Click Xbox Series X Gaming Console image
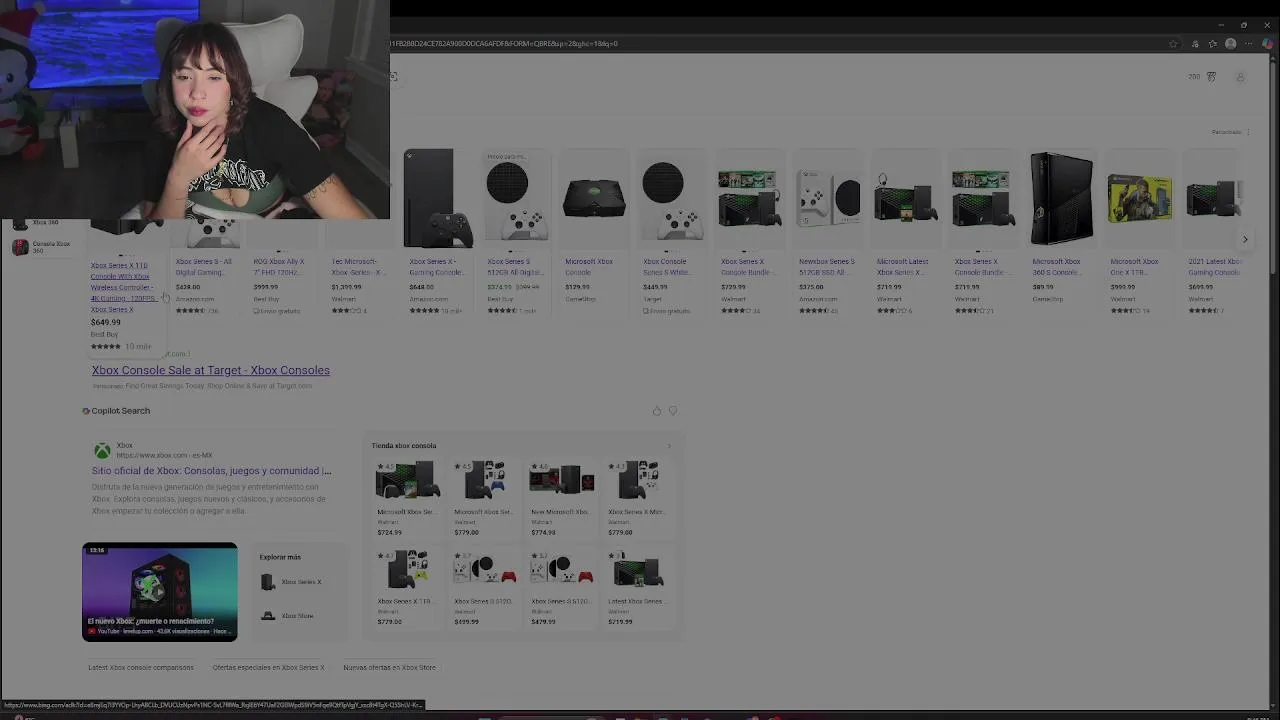This screenshot has height=720, width=1280. coord(437,198)
